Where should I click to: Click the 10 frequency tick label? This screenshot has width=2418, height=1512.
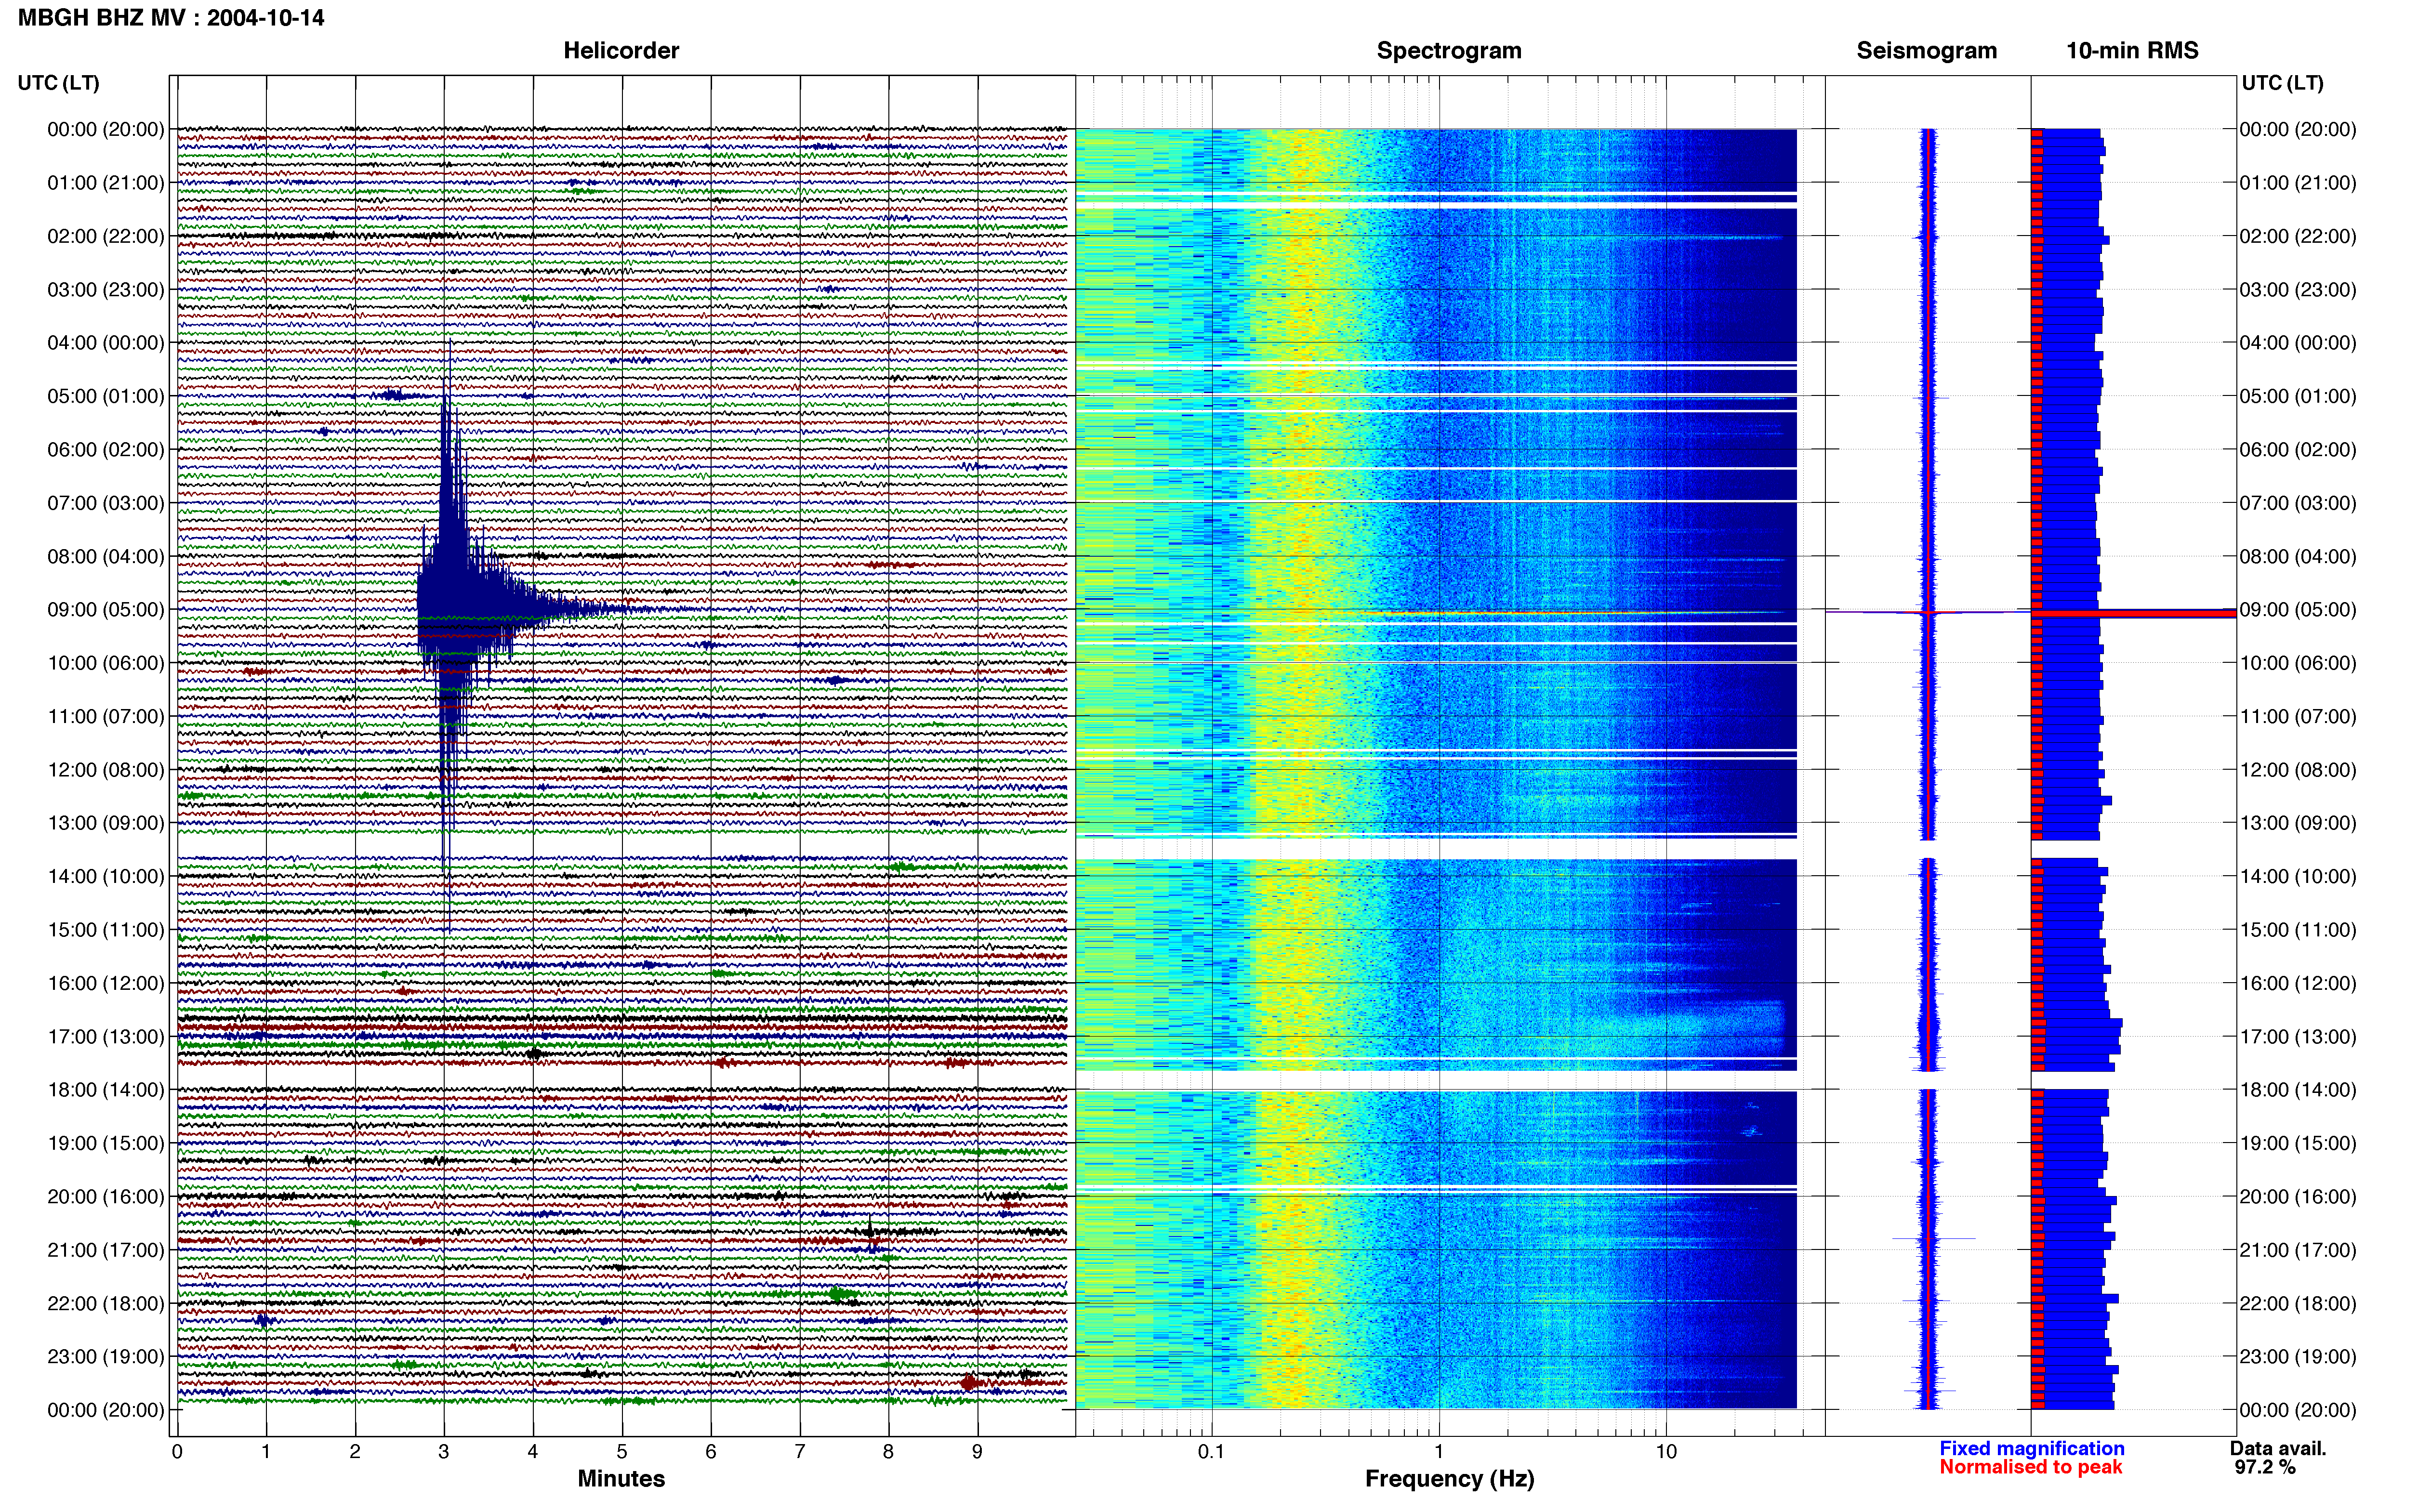click(x=1666, y=1451)
